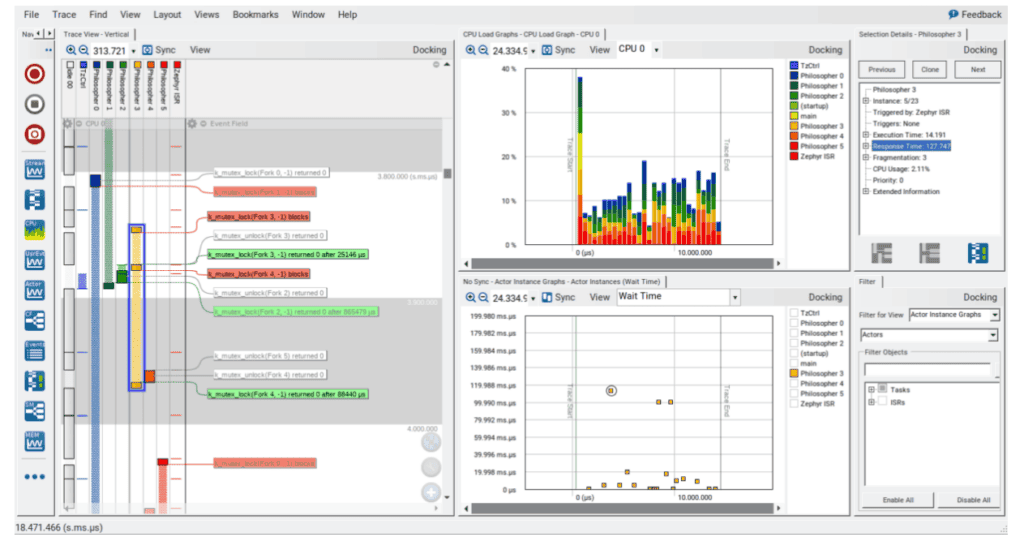
Task: Start recording with the red record icon
Action: point(35,74)
